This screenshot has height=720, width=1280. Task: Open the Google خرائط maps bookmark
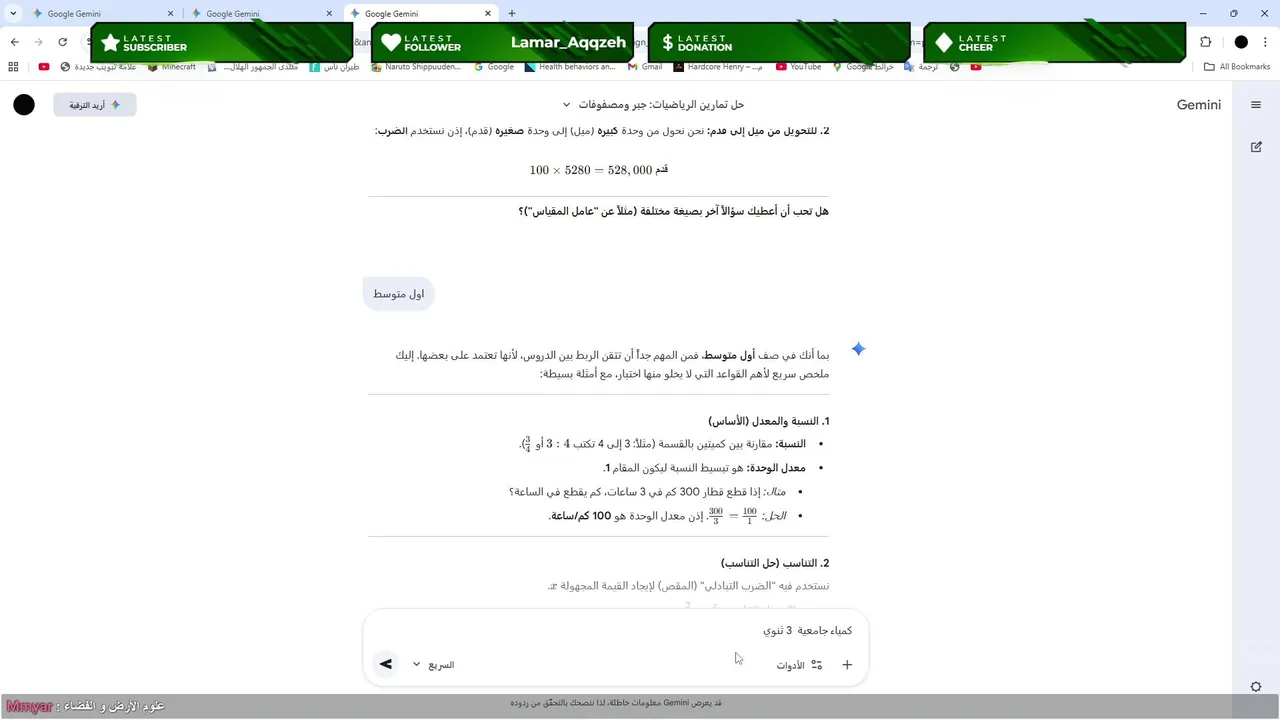pyautogui.click(x=862, y=67)
